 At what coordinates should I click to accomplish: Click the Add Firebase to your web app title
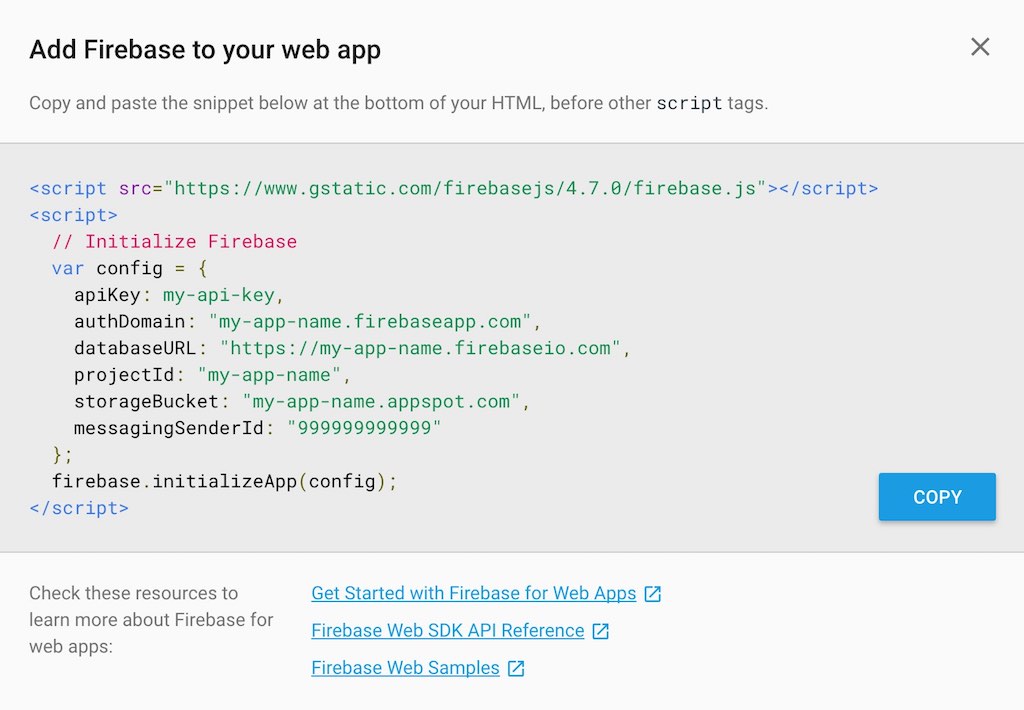pyautogui.click(x=204, y=49)
